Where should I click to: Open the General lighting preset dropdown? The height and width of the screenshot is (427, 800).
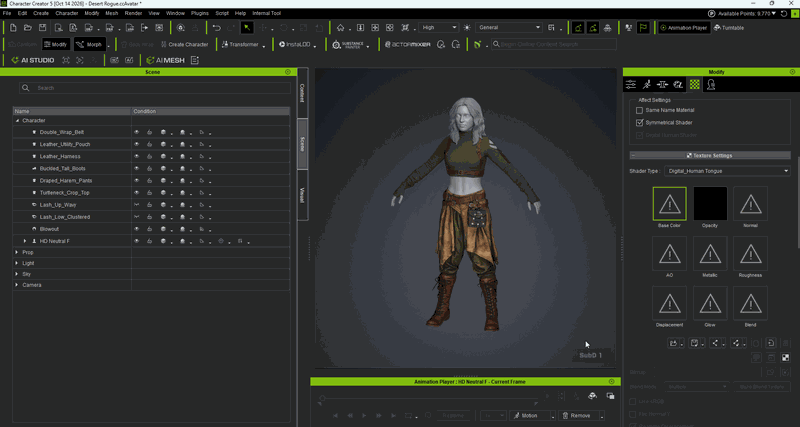tap(508, 28)
